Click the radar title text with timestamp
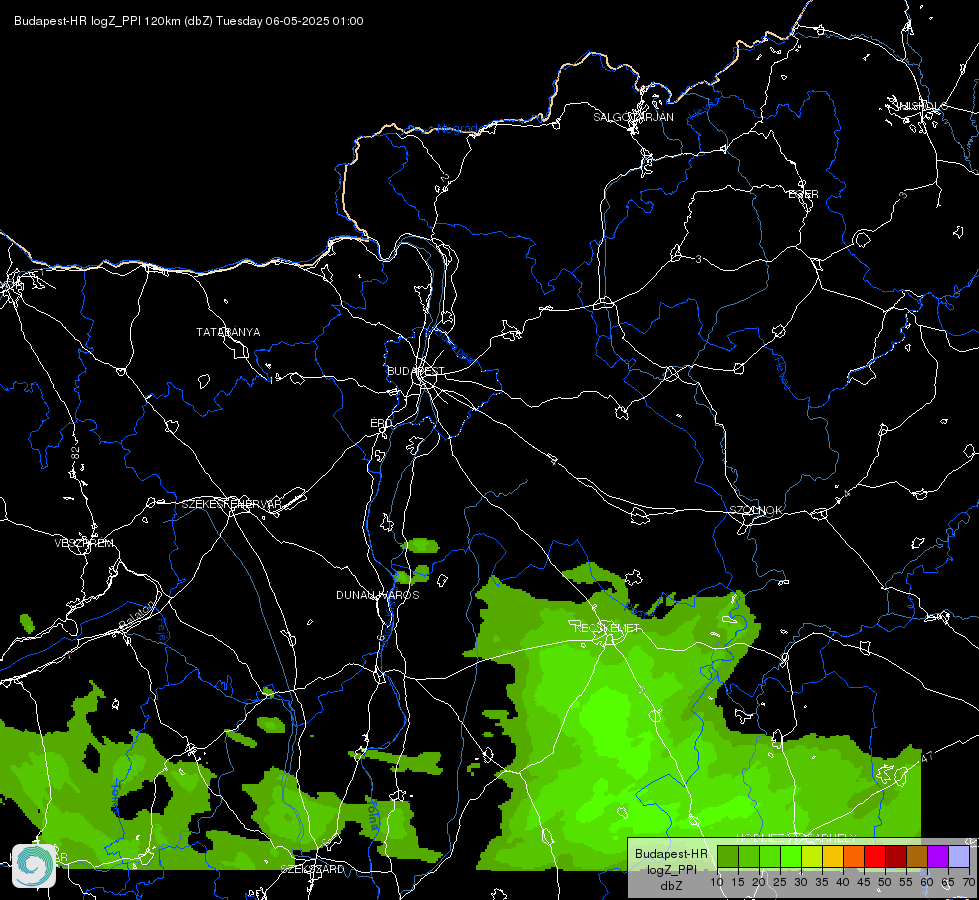This screenshot has height=900, width=979. tap(189, 21)
